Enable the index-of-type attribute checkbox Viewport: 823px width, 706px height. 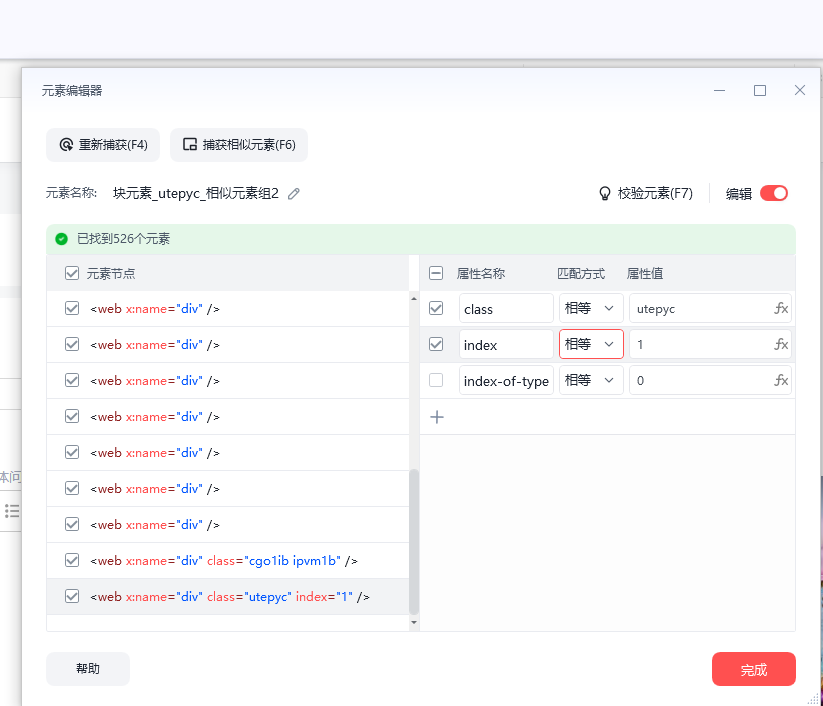[x=436, y=380]
